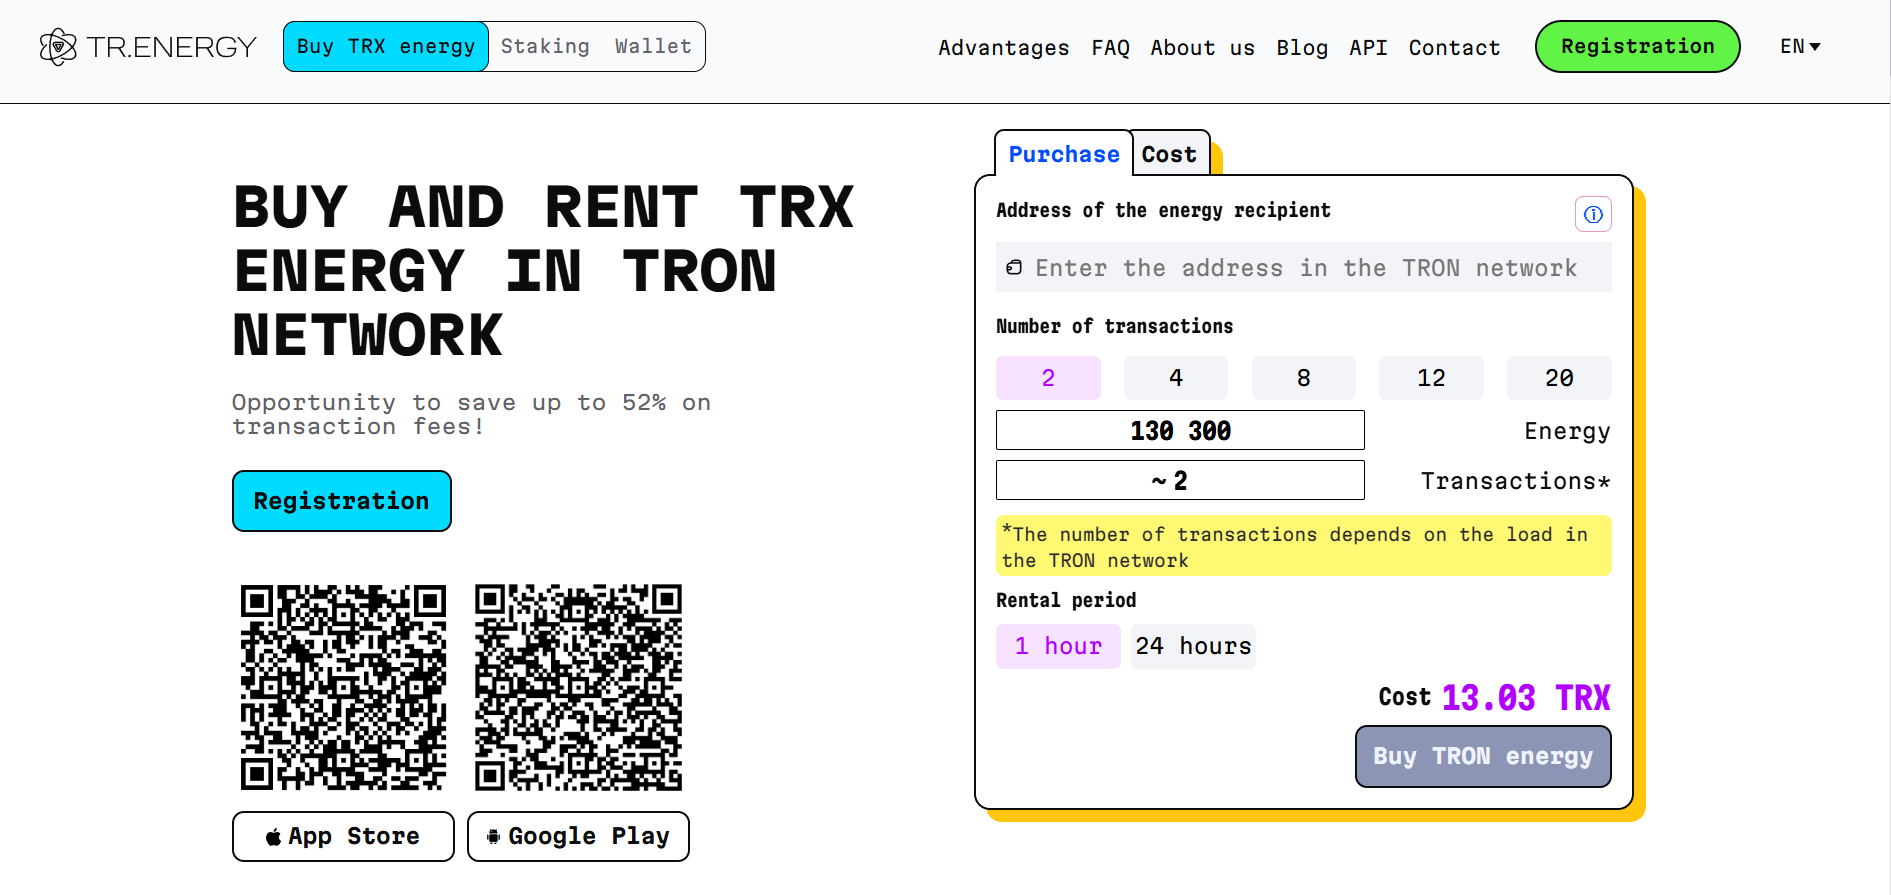
Task: Open FAQ page link
Action: 1110,48
